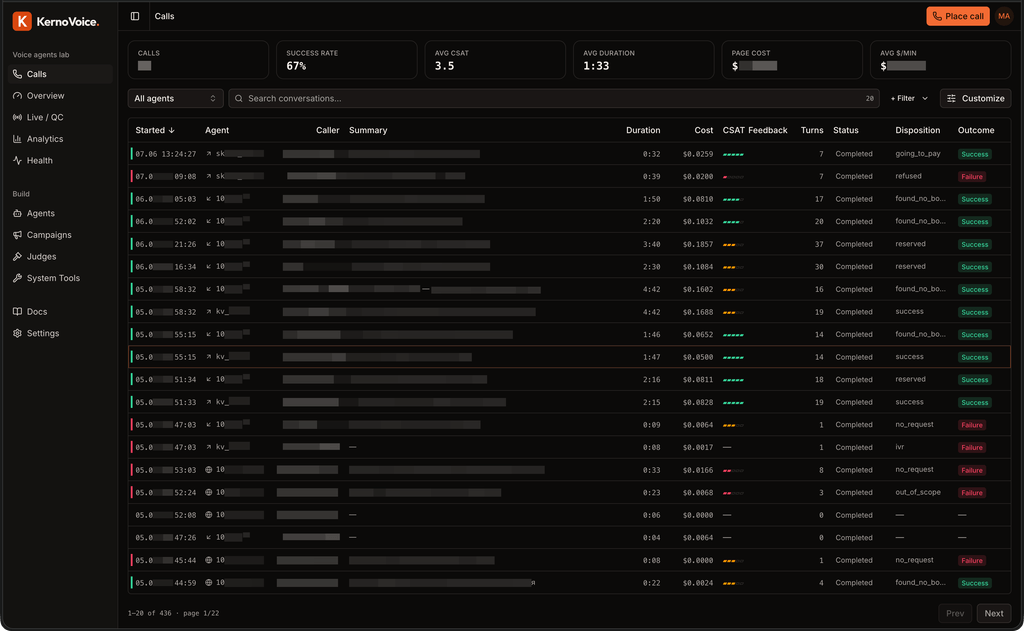Click the $0.0259 cost cell
1024x631 pixels.
tap(697, 154)
